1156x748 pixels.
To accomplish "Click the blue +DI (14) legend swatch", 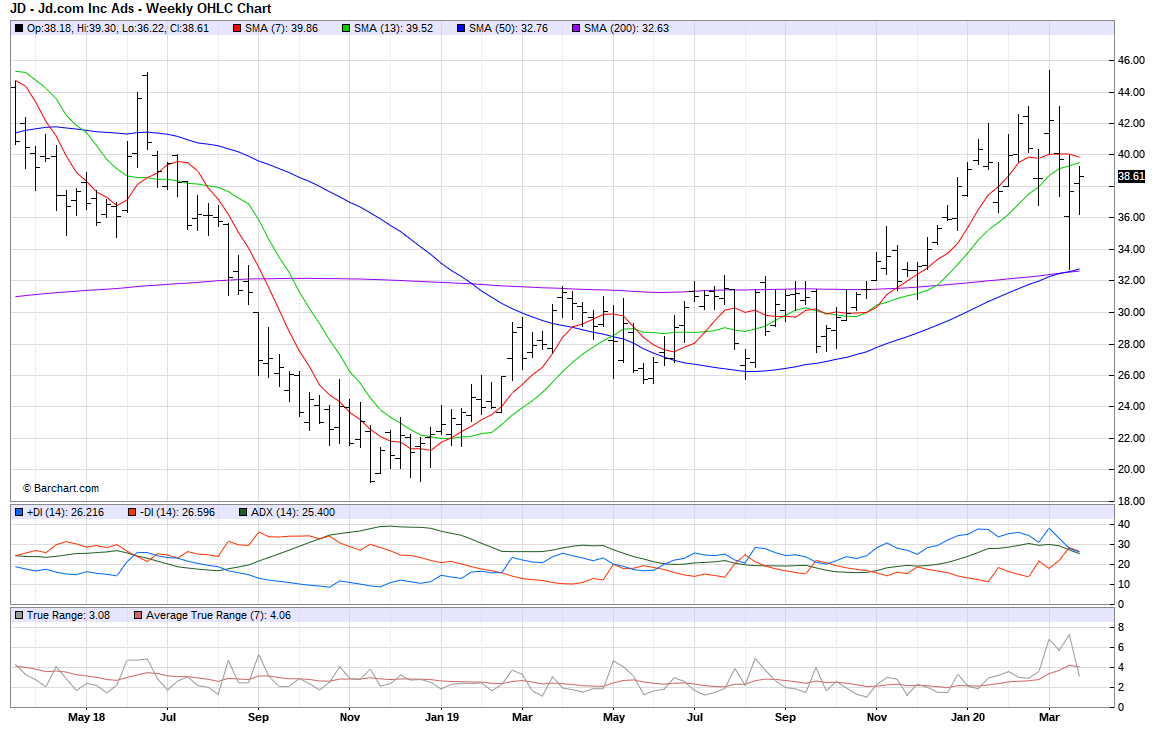I will tap(18, 512).
